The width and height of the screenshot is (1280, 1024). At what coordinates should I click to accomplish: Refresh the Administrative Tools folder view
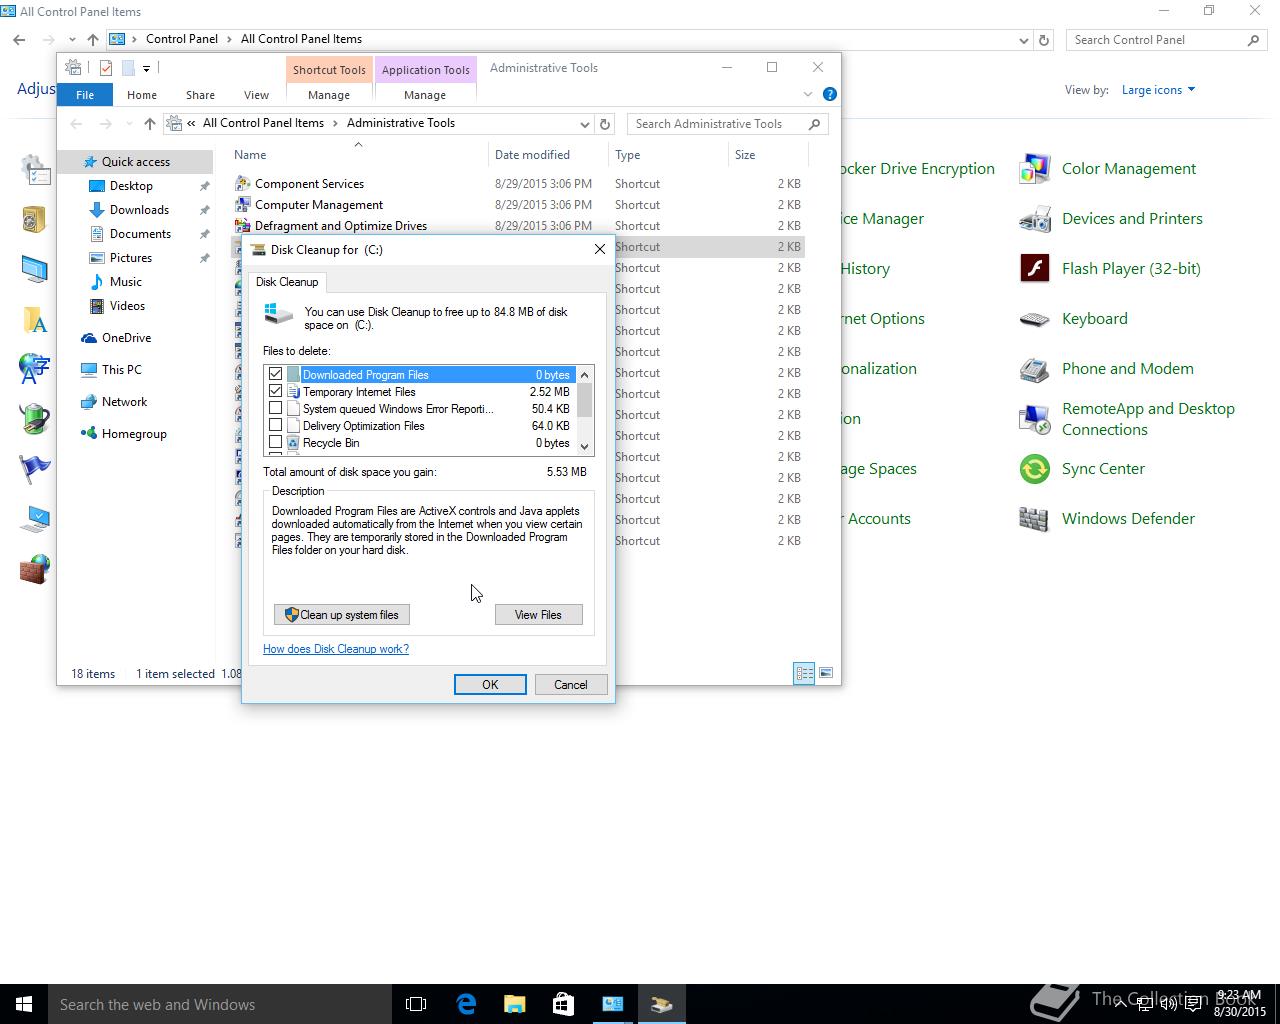click(605, 124)
